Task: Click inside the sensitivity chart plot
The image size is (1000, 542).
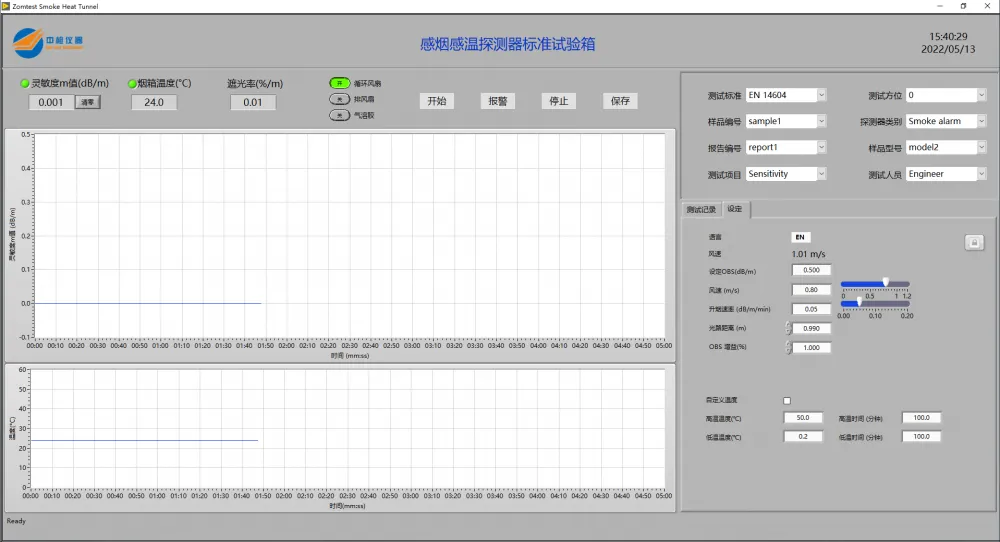Action: (x=349, y=236)
